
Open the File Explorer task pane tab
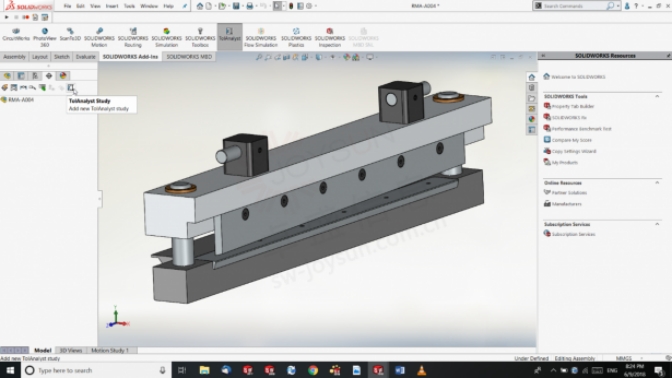click(x=531, y=98)
